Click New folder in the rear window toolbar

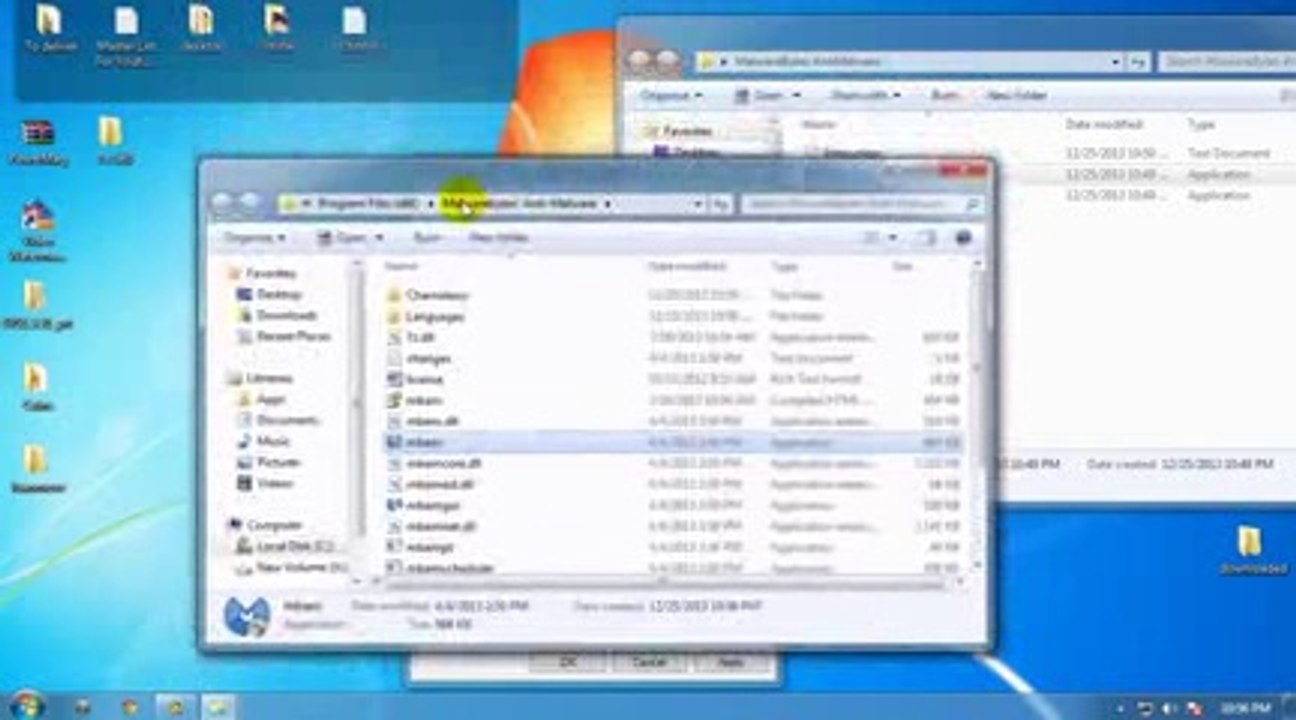click(1017, 96)
